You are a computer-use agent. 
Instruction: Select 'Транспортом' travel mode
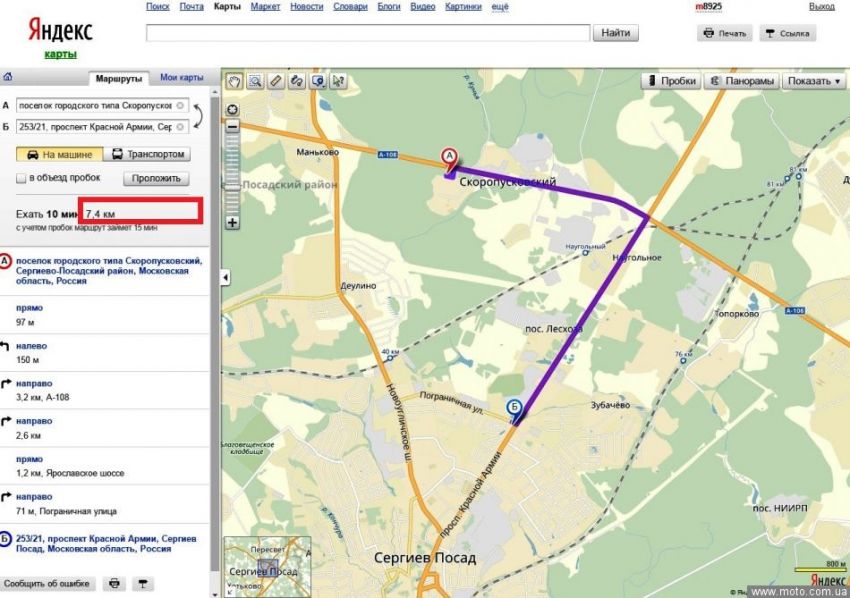point(147,155)
